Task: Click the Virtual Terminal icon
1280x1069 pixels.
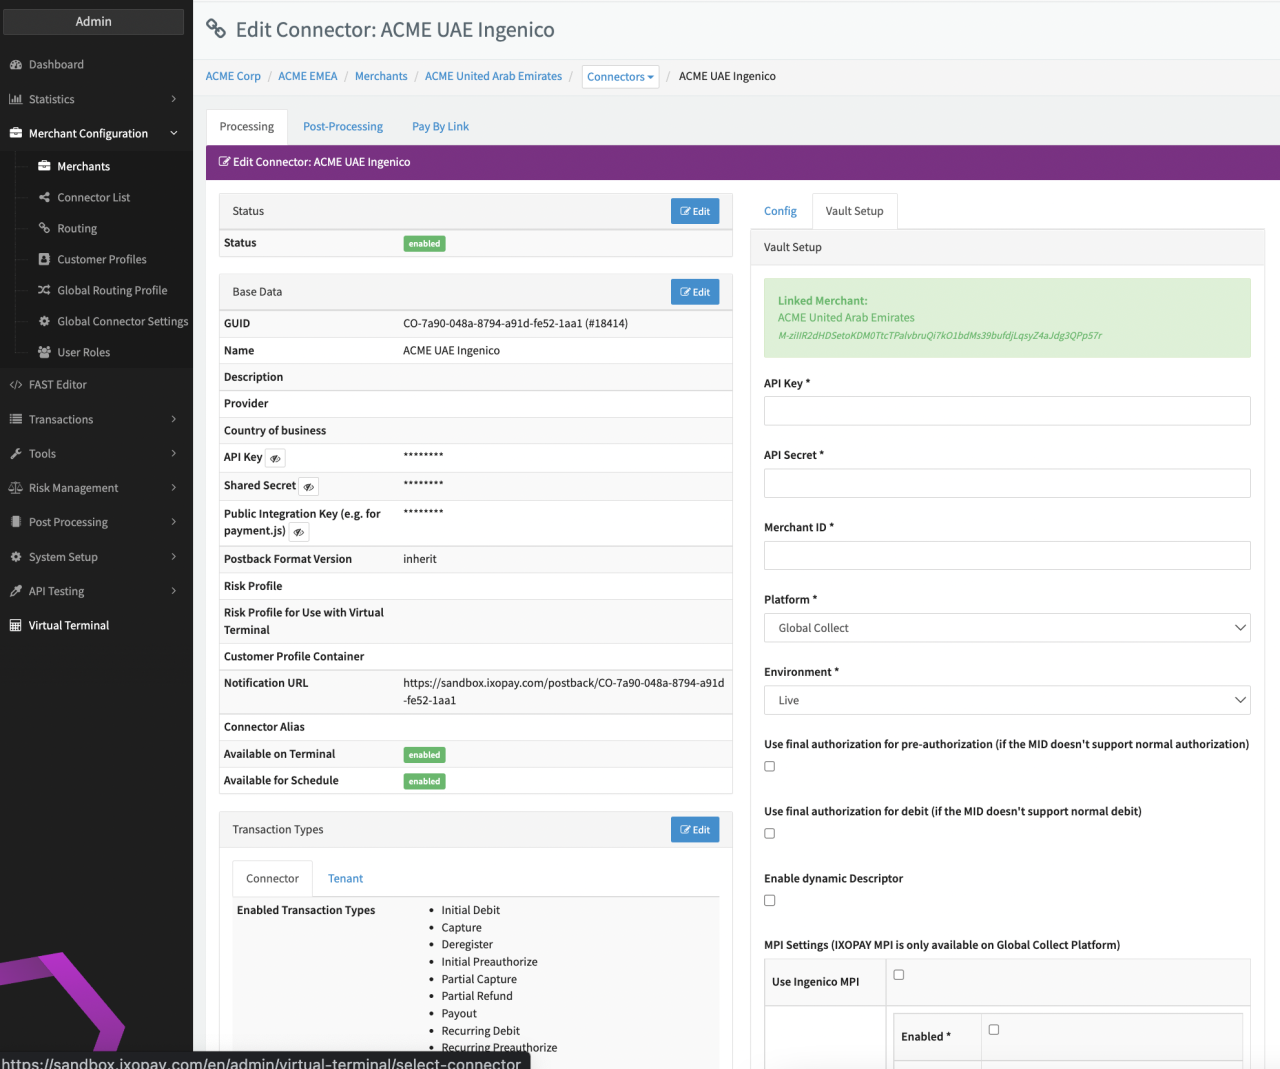Action: tap(16, 626)
